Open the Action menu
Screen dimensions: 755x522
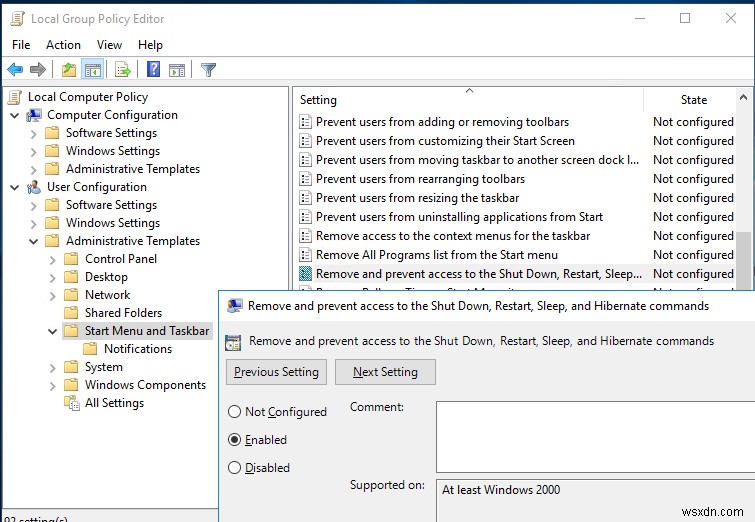[x=63, y=45]
